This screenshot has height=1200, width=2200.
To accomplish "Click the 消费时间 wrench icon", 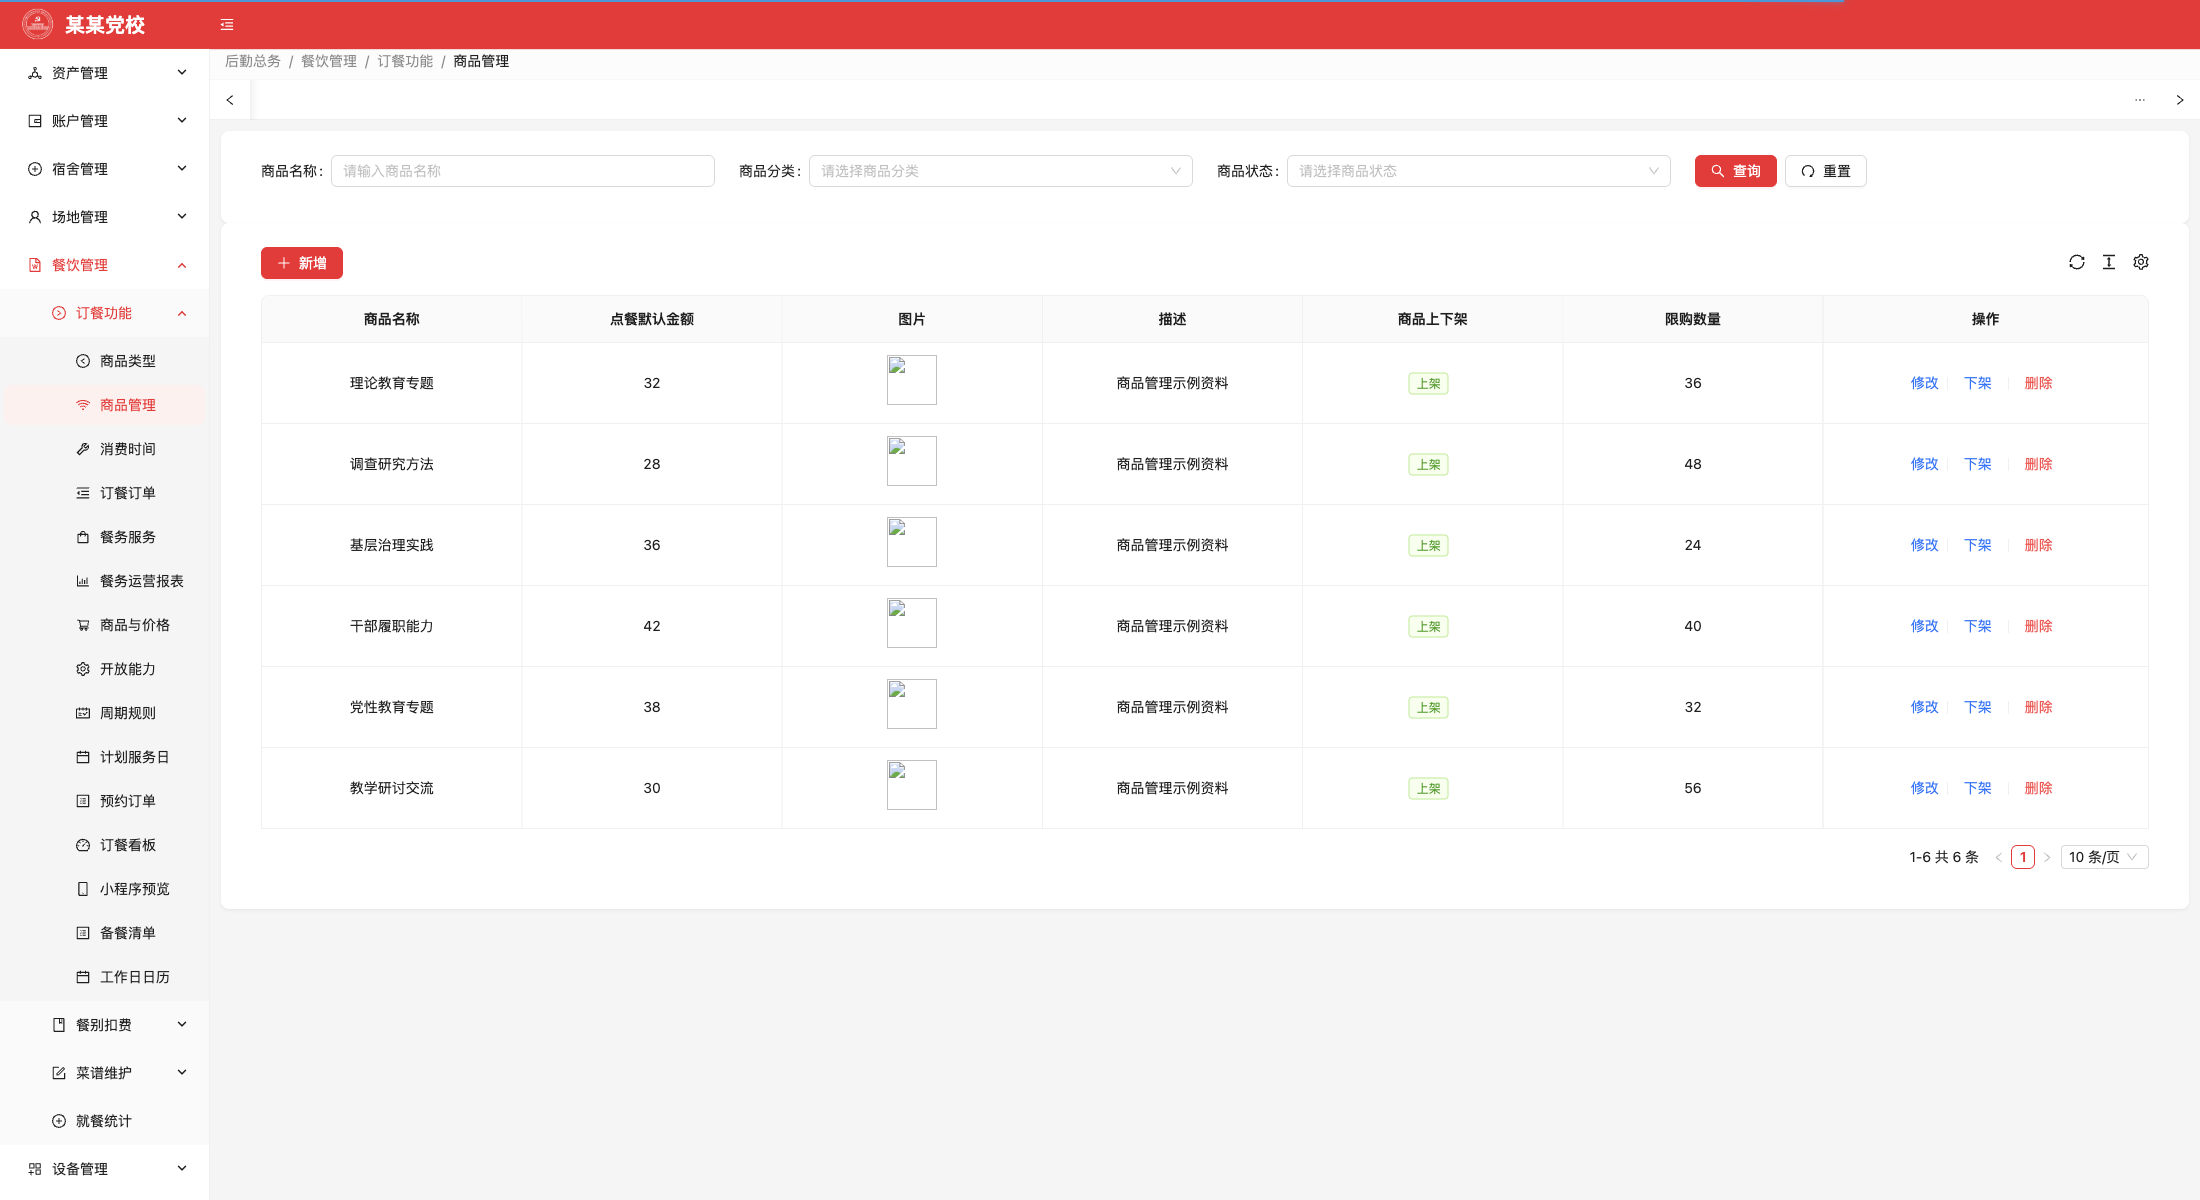I will [x=83, y=449].
